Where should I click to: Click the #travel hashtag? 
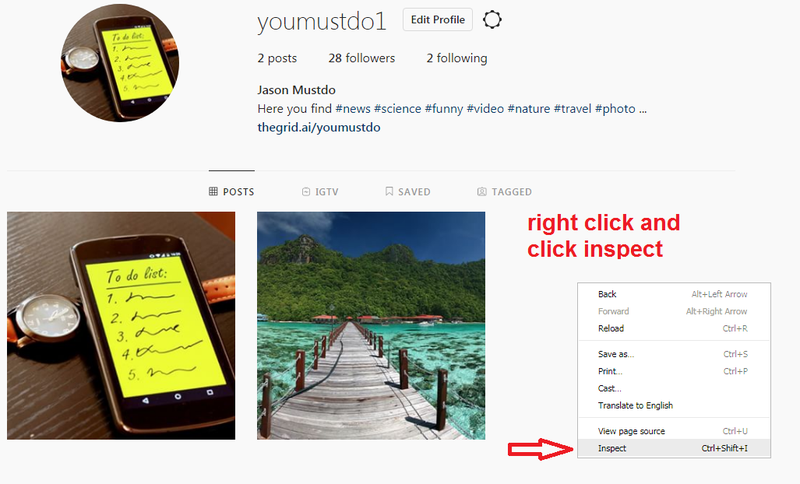[572, 109]
